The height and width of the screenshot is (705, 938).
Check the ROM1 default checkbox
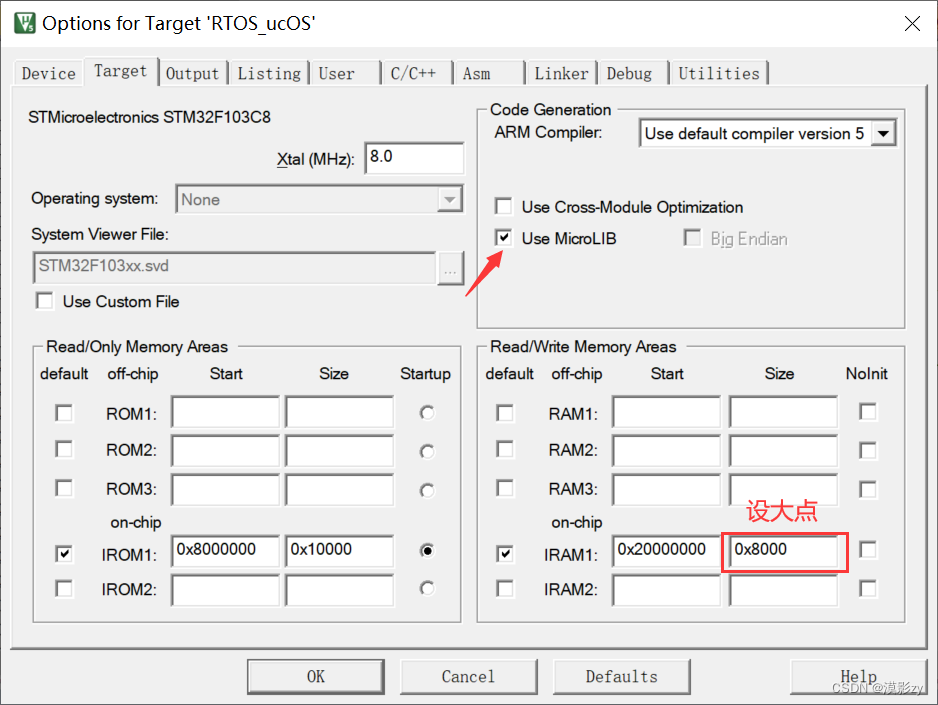tap(64, 413)
